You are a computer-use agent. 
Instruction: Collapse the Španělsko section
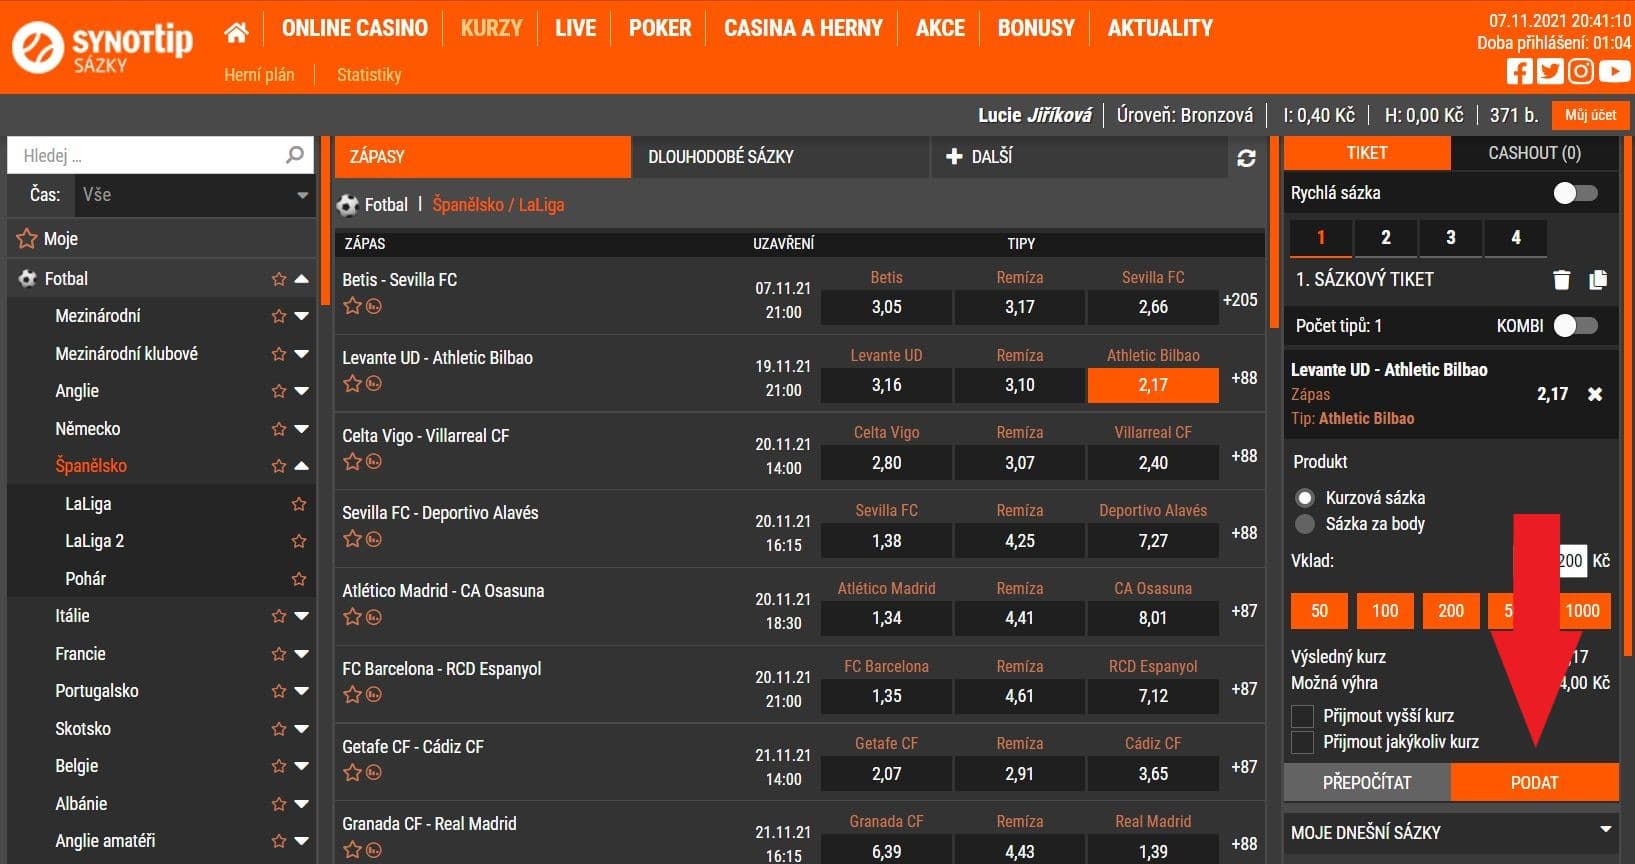point(301,466)
